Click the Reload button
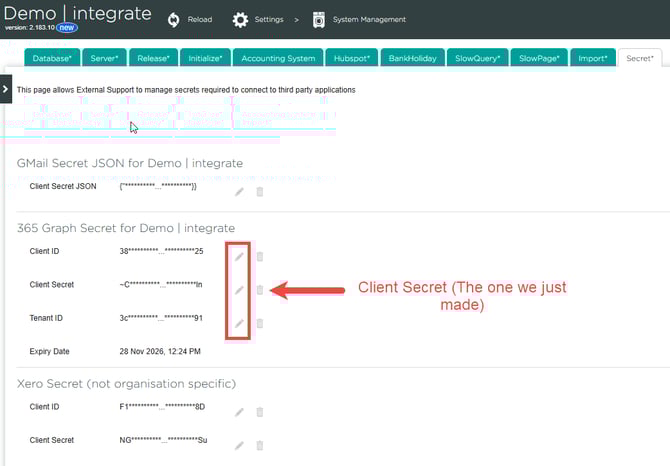The width and height of the screenshot is (670, 466). [x=189, y=20]
